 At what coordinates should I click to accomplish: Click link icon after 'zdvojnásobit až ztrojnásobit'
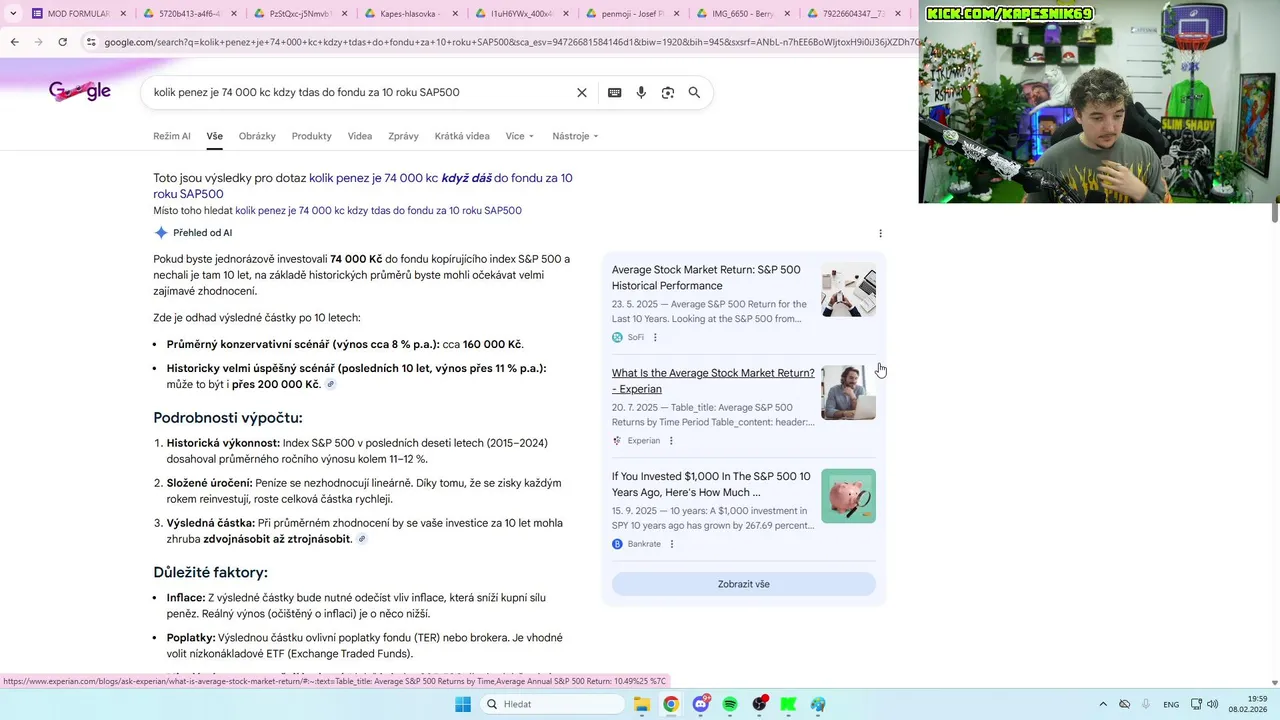coord(362,539)
